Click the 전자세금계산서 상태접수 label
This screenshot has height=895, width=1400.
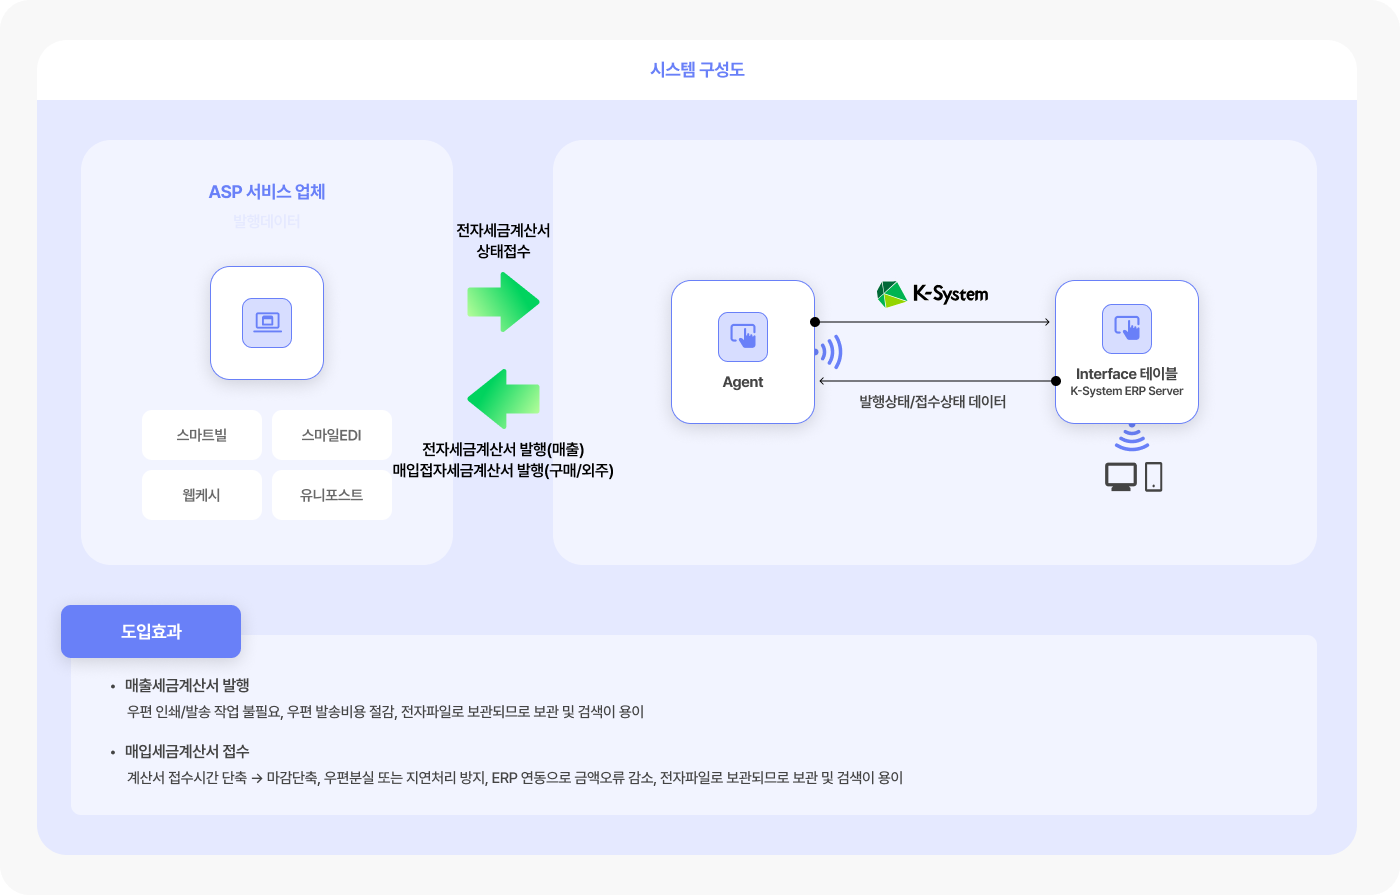503,241
